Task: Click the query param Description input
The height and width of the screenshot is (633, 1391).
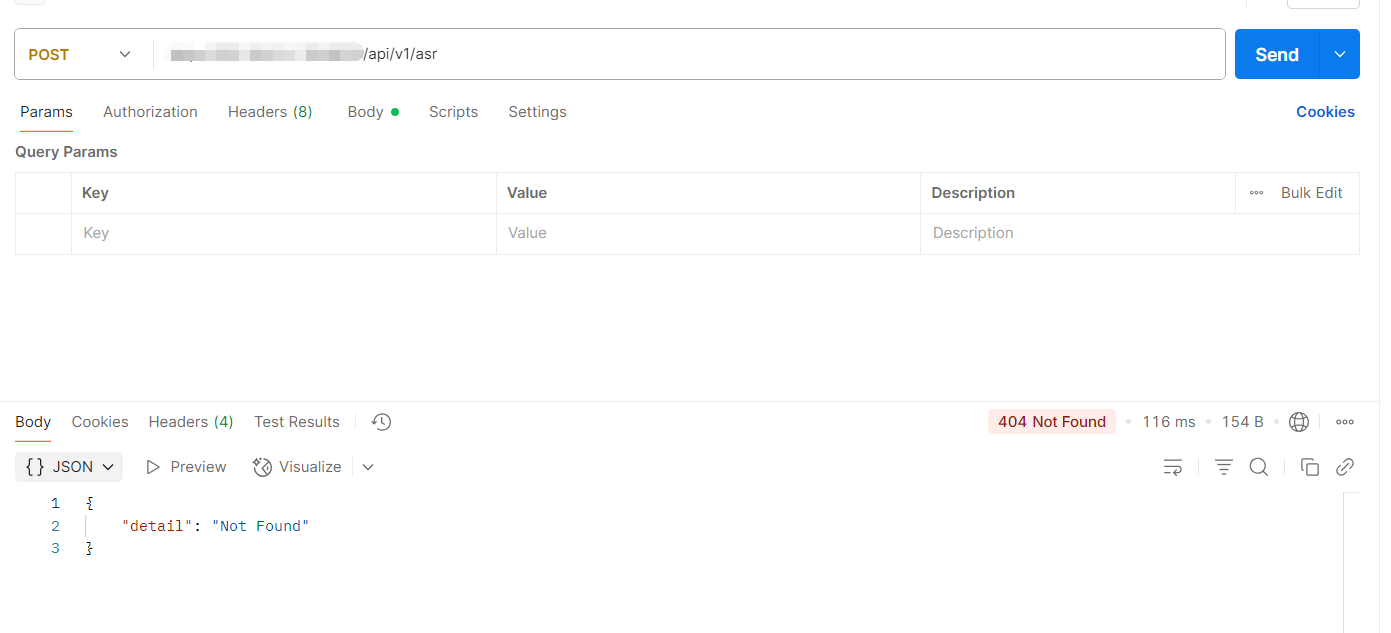Action: pos(1140,234)
